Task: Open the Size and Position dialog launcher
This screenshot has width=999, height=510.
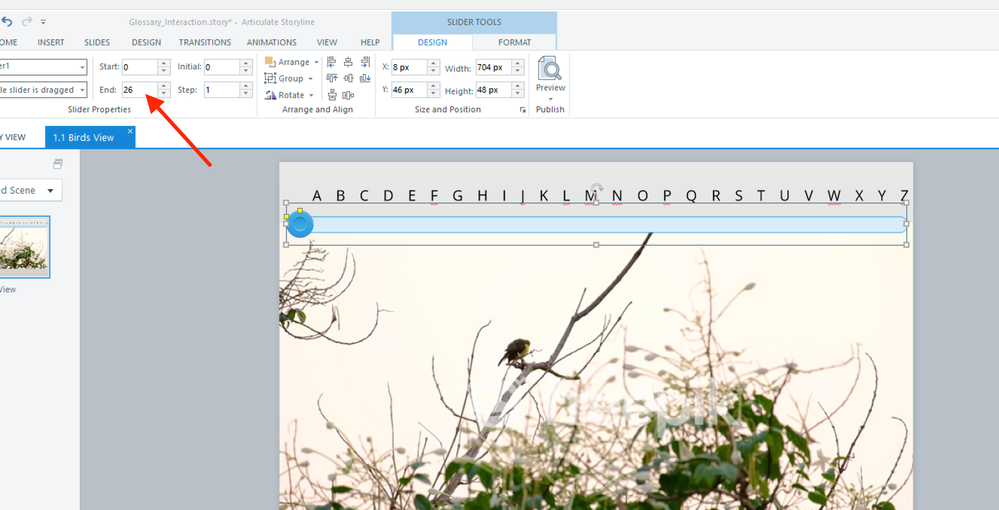Action: coord(522,110)
